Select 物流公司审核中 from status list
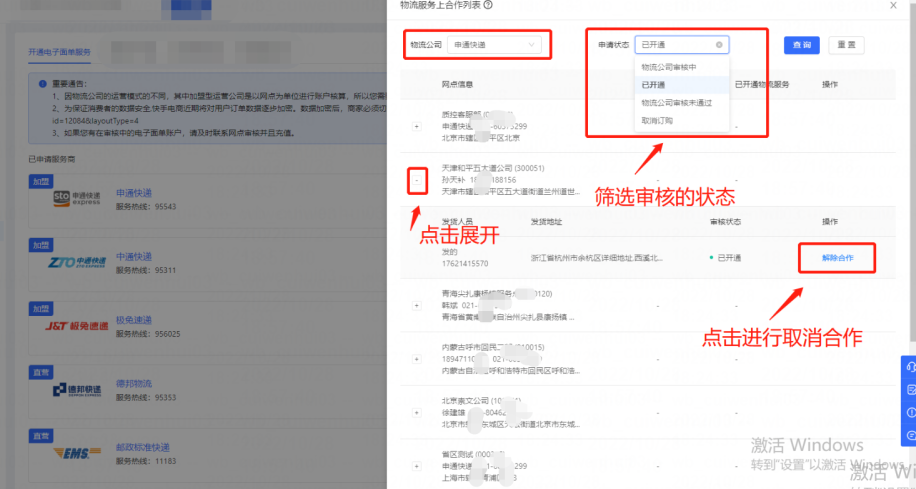Viewport: 916px width, 489px height. click(x=669, y=67)
